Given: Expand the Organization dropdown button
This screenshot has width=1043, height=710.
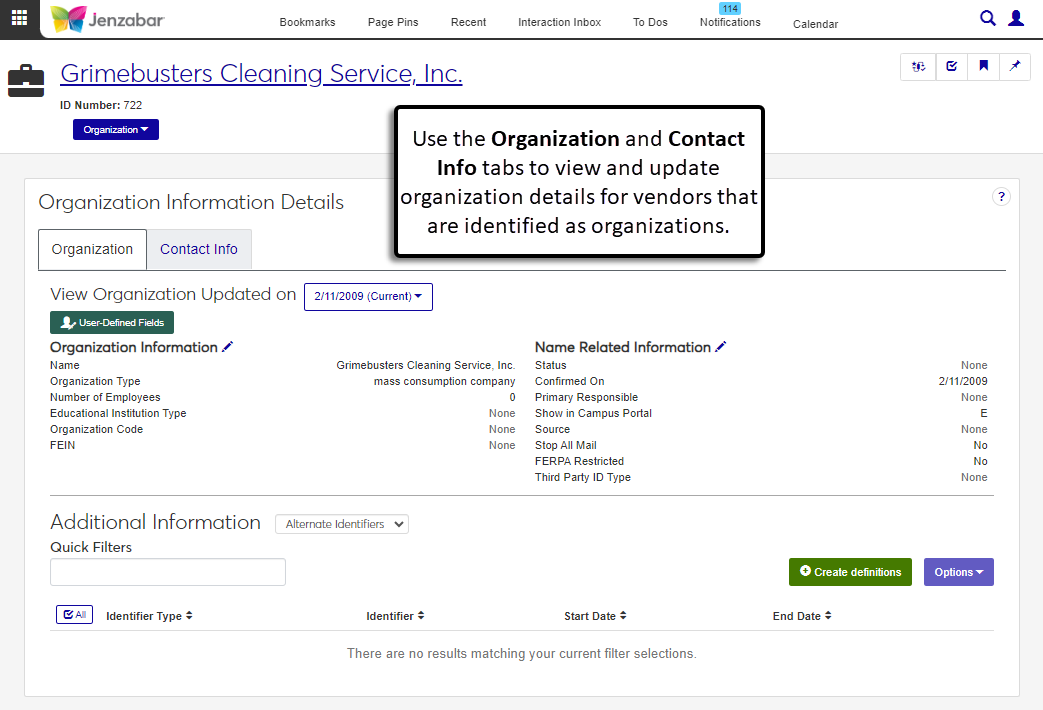Looking at the screenshot, I should 116,130.
